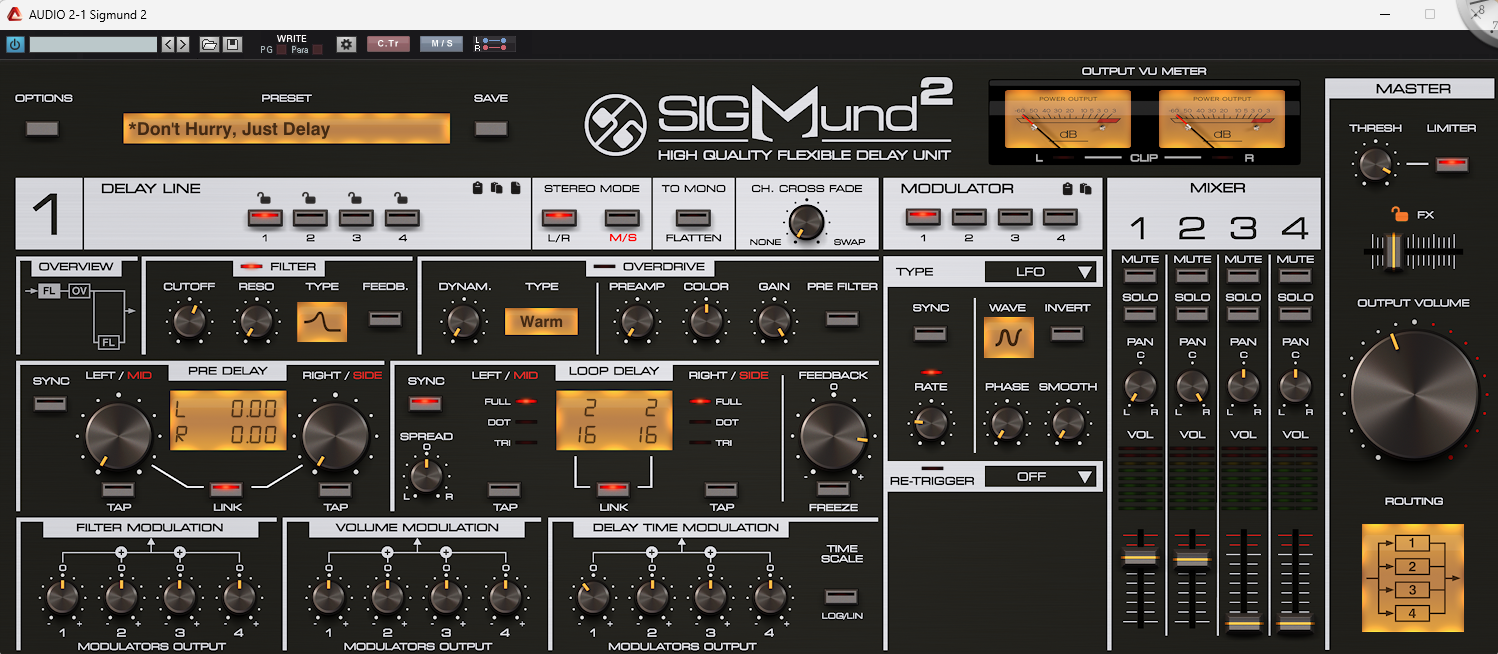
Task: Toggle padlock above delay line 4
Action: tap(400, 197)
